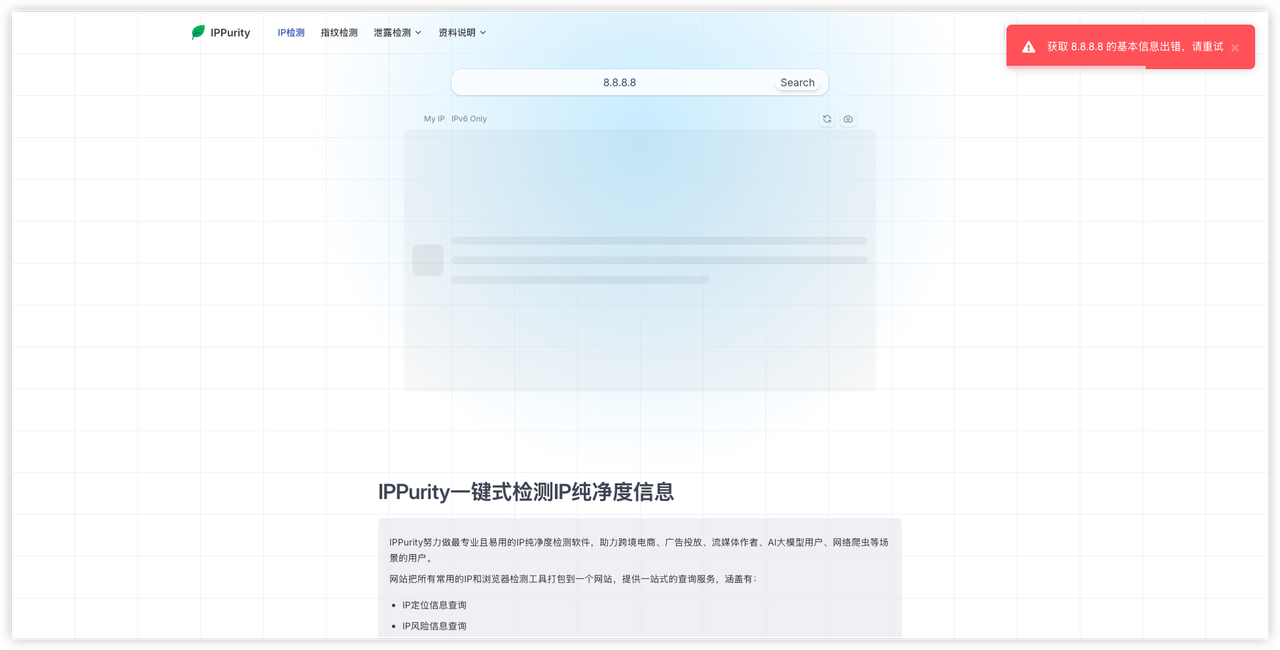1280x650 pixels.
Task: Click the error message text in the toast
Action: pos(1135,47)
